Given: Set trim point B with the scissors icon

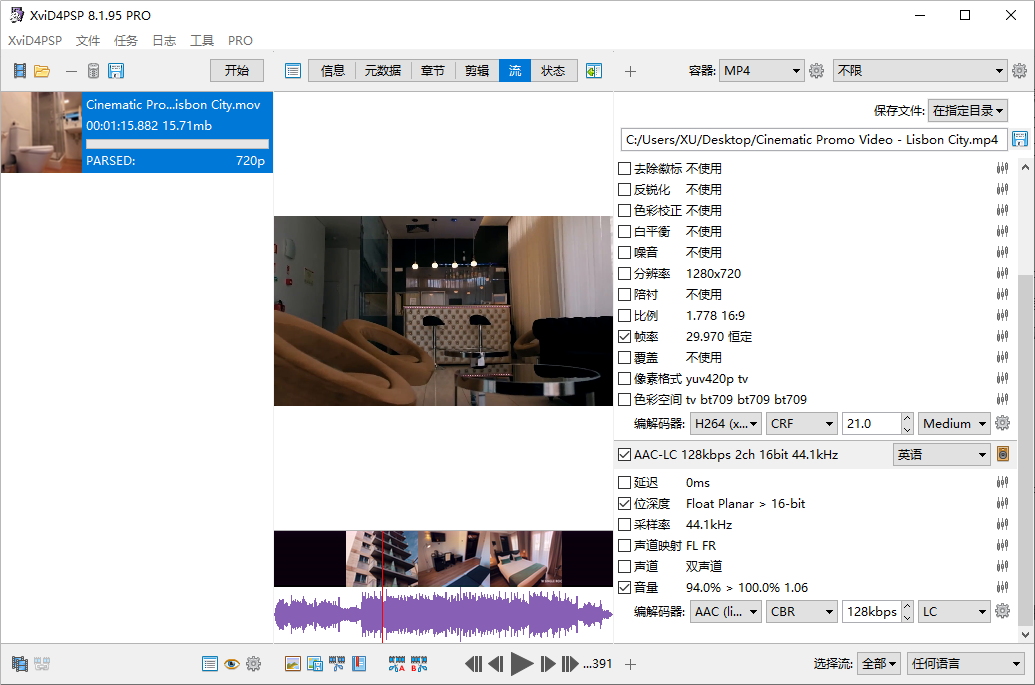Looking at the screenshot, I should (x=419, y=663).
